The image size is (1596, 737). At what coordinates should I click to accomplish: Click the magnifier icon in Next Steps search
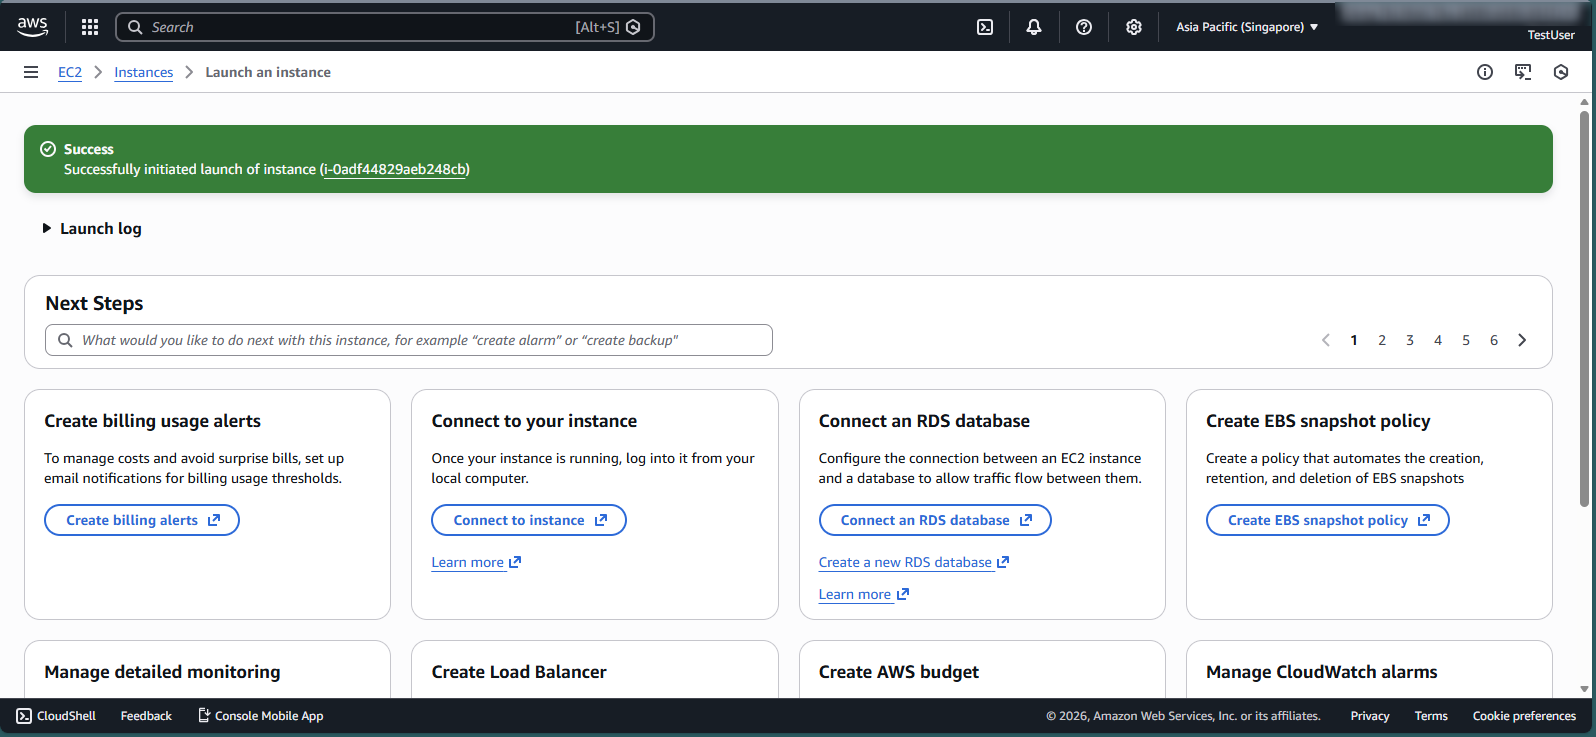point(65,340)
